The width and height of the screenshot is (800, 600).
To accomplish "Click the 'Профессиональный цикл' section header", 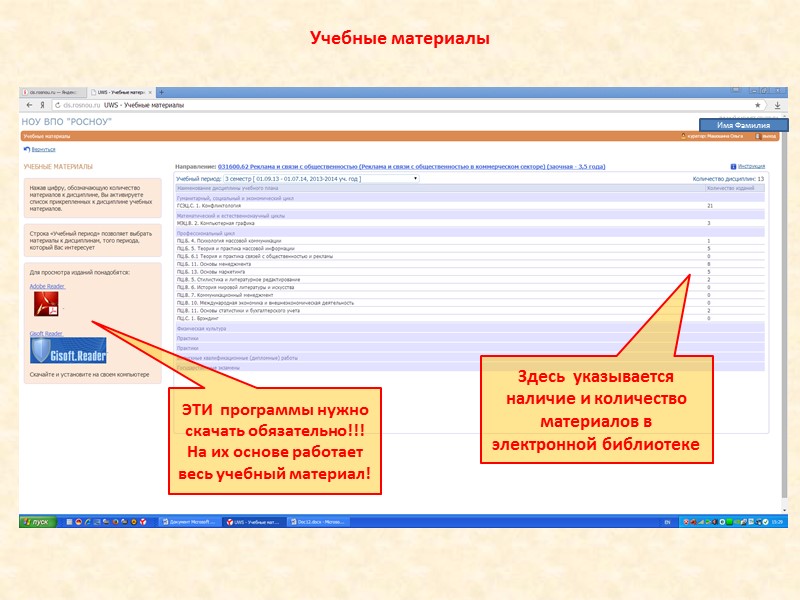I will (469, 233).
